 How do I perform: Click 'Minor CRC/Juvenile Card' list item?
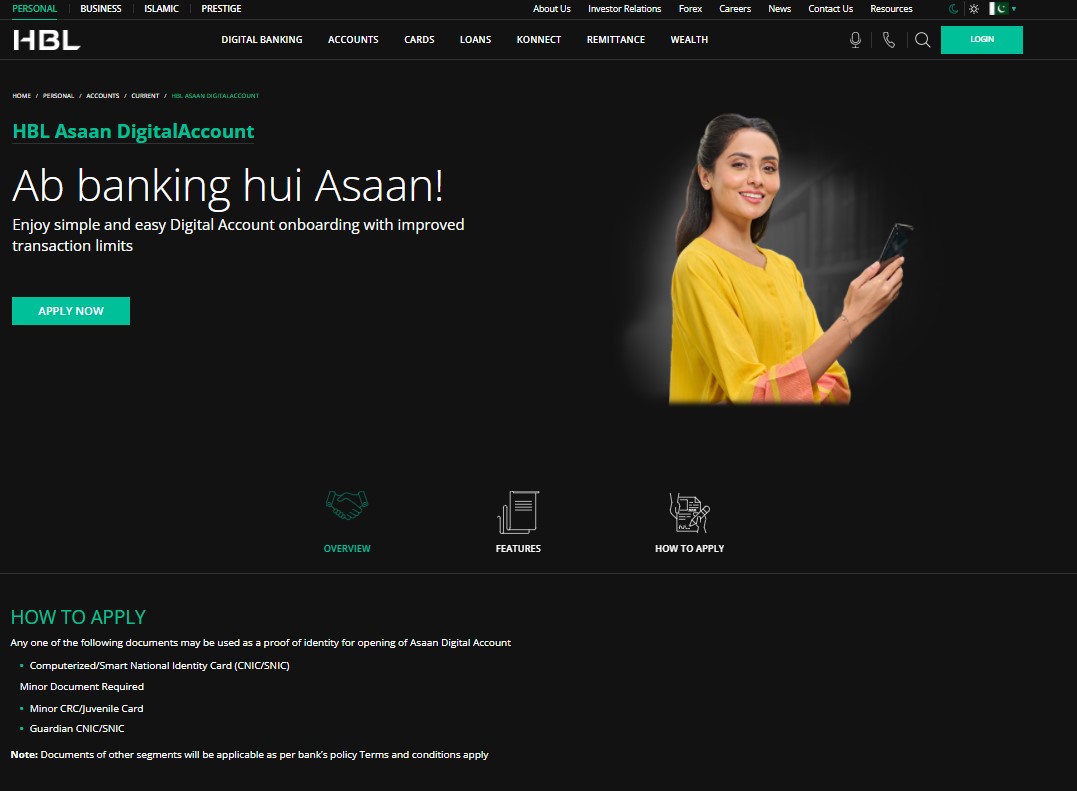(x=87, y=709)
